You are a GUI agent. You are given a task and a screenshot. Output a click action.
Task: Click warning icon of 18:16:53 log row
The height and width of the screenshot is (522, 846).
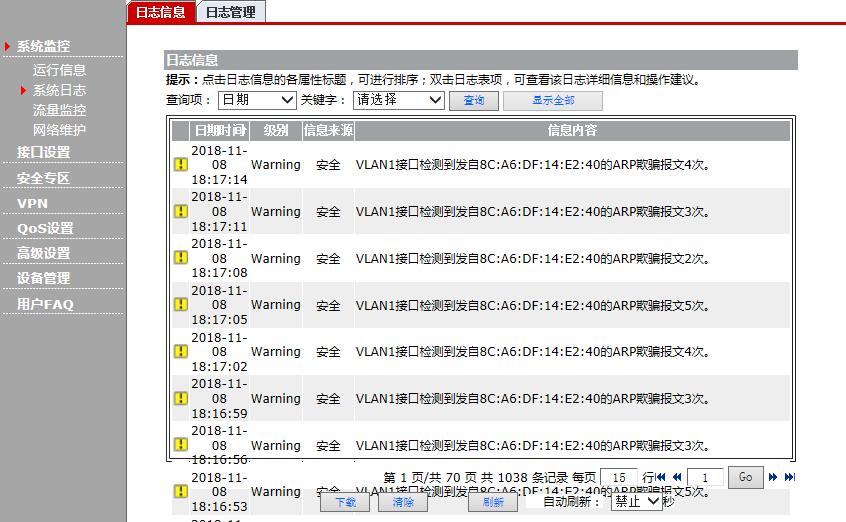tap(181, 492)
